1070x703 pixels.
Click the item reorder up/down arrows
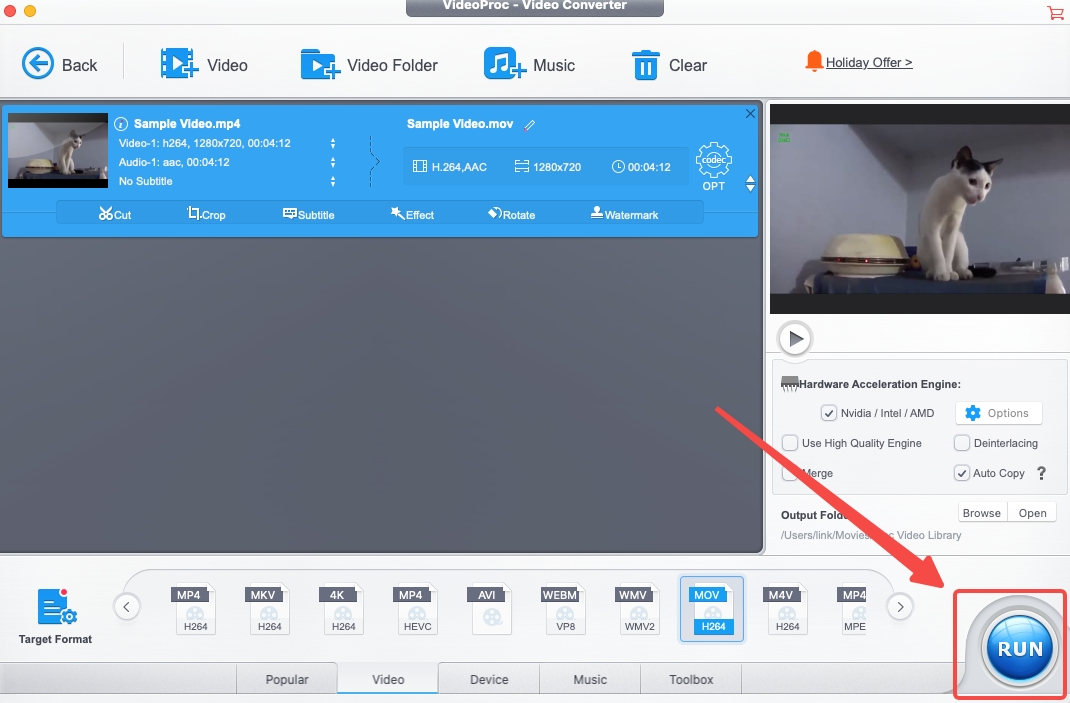pyautogui.click(x=750, y=184)
